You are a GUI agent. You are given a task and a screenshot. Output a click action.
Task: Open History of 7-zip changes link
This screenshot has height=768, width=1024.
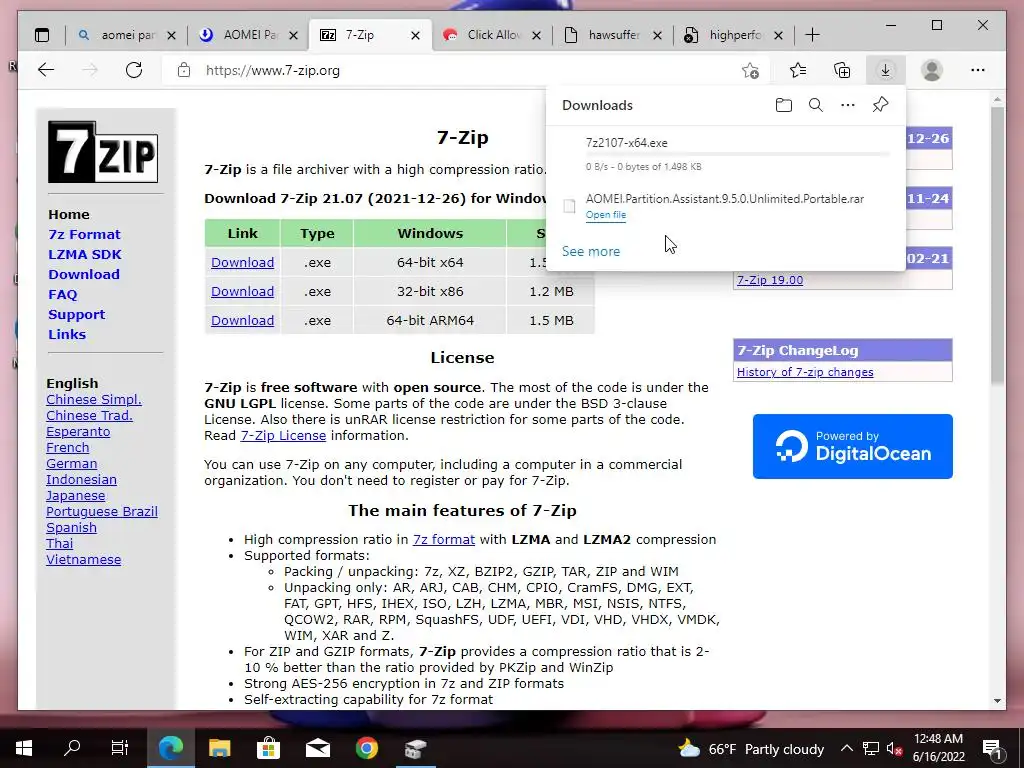pos(805,372)
